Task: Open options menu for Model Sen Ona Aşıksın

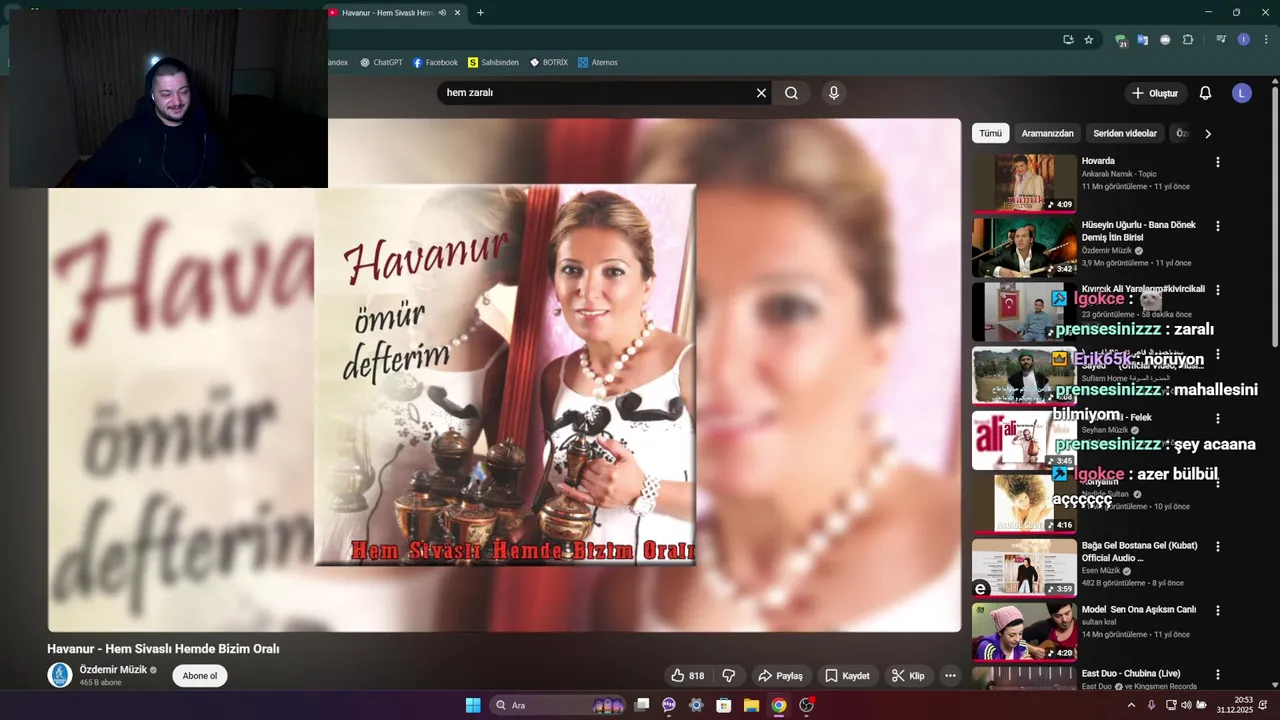Action: pos(1218,610)
